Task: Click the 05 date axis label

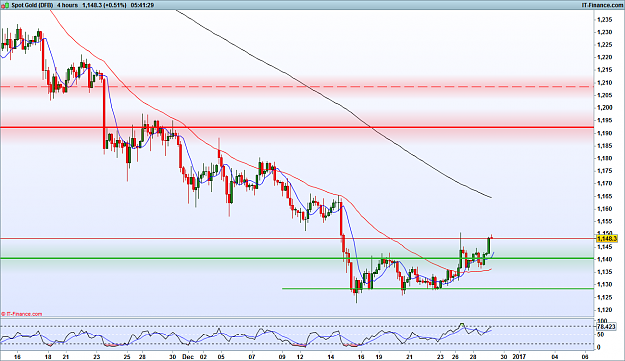Action: [221, 357]
